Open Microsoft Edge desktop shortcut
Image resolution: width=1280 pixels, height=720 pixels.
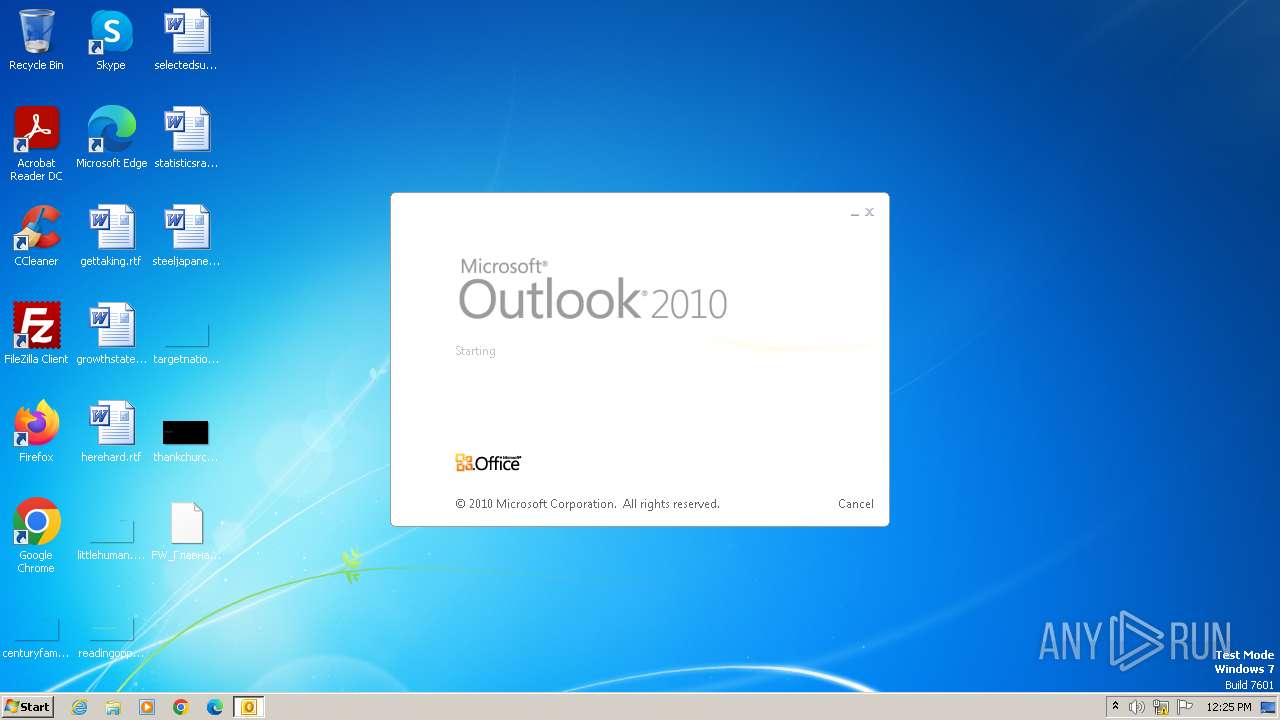pos(111,138)
